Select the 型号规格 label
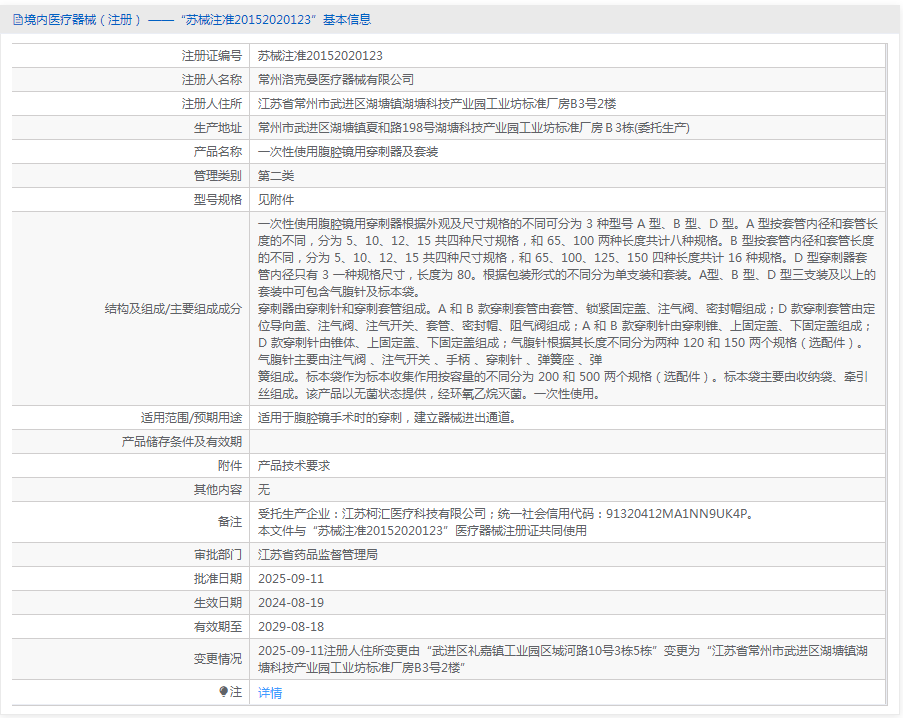 (218, 200)
